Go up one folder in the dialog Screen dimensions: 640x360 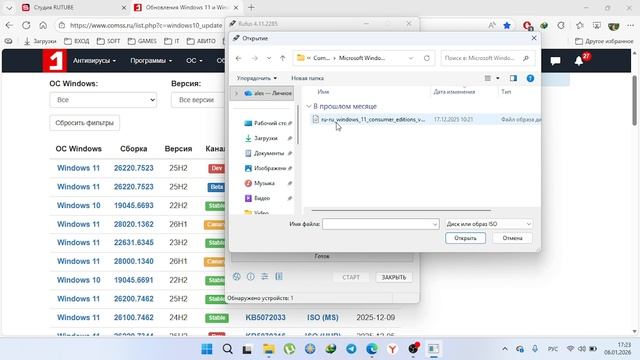point(282,58)
